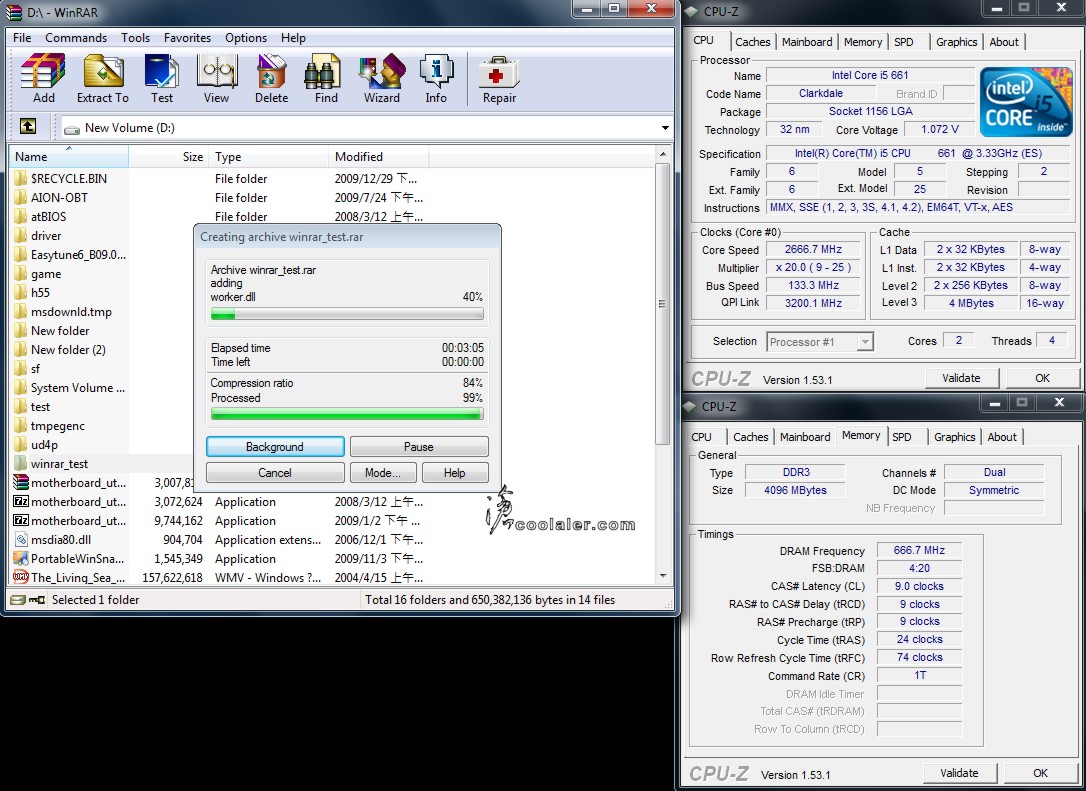Image resolution: width=1086 pixels, height=791 pixels.
Task: Select the msdia80.dll file icon
Action: pos(21,540)
